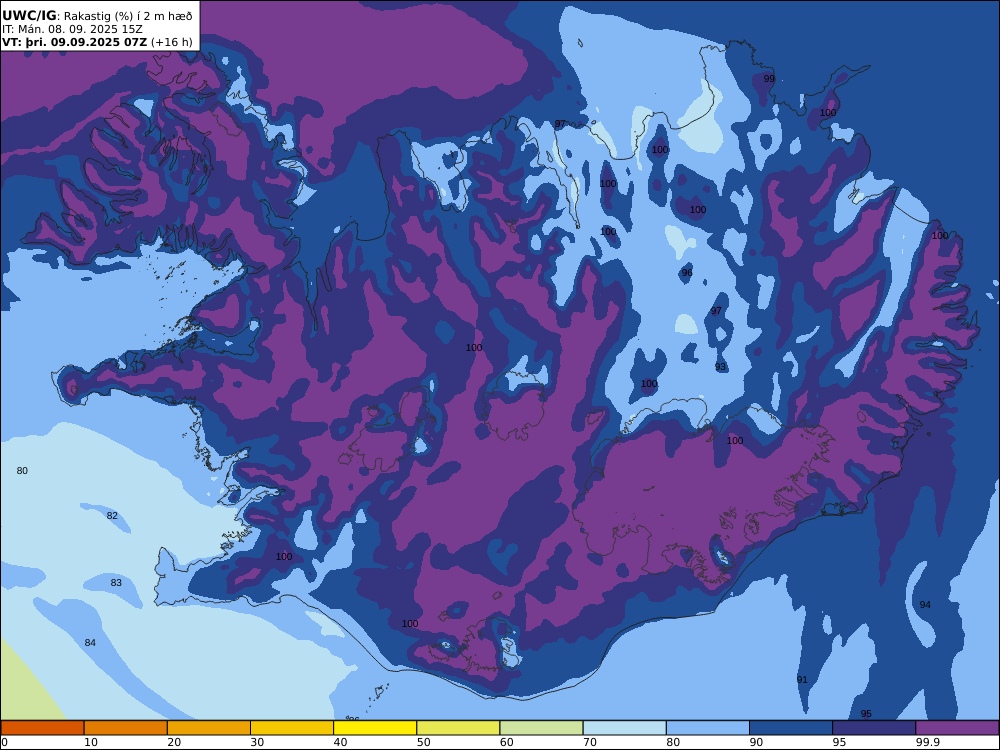This screenshot has width=1000, height=750.
Task: Click the legend tick label "90"
Action: (x=756, y=742)
